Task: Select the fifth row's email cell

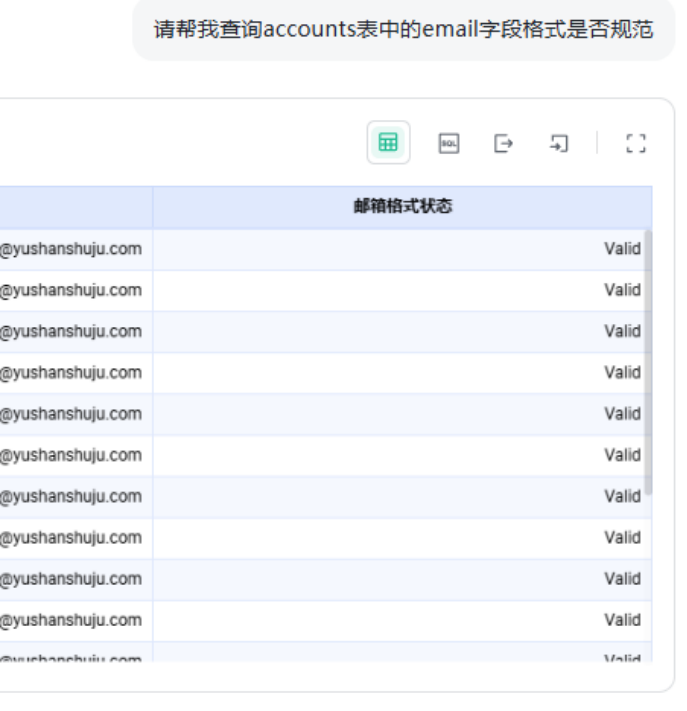Action: coord(71,413)
